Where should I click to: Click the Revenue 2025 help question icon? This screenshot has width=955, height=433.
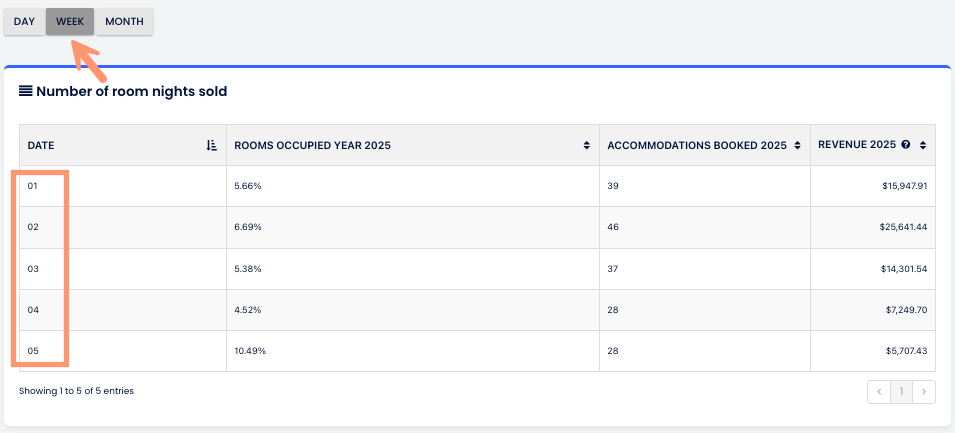click(906, 145)
